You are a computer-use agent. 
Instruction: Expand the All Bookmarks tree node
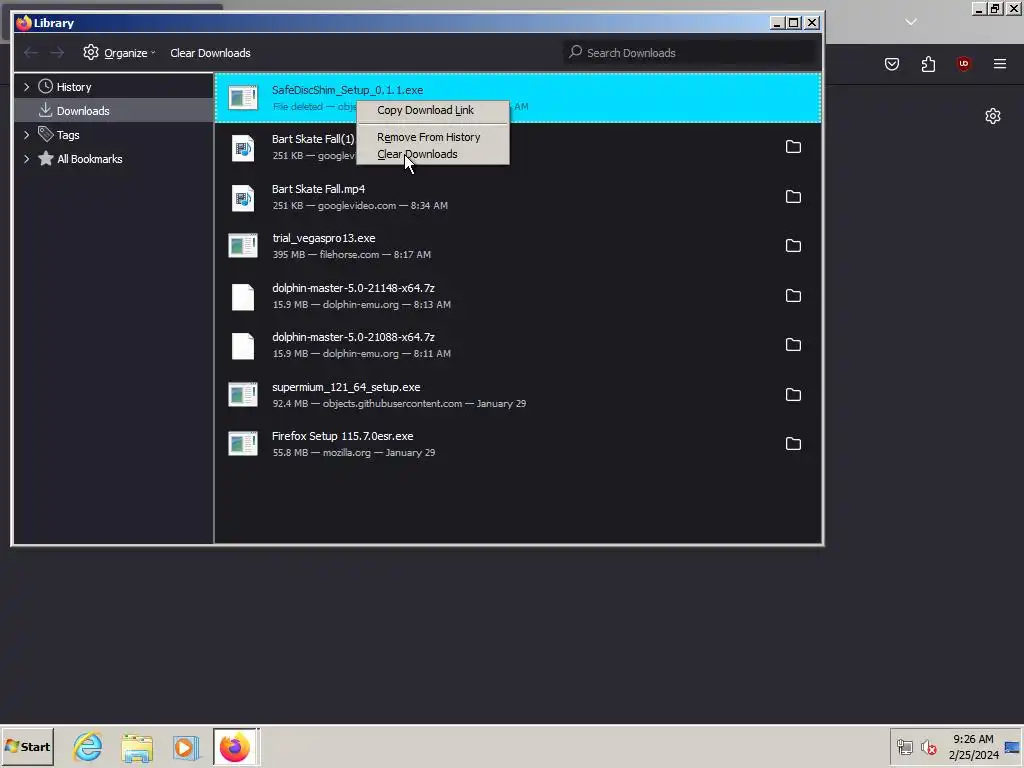point(27,159)
